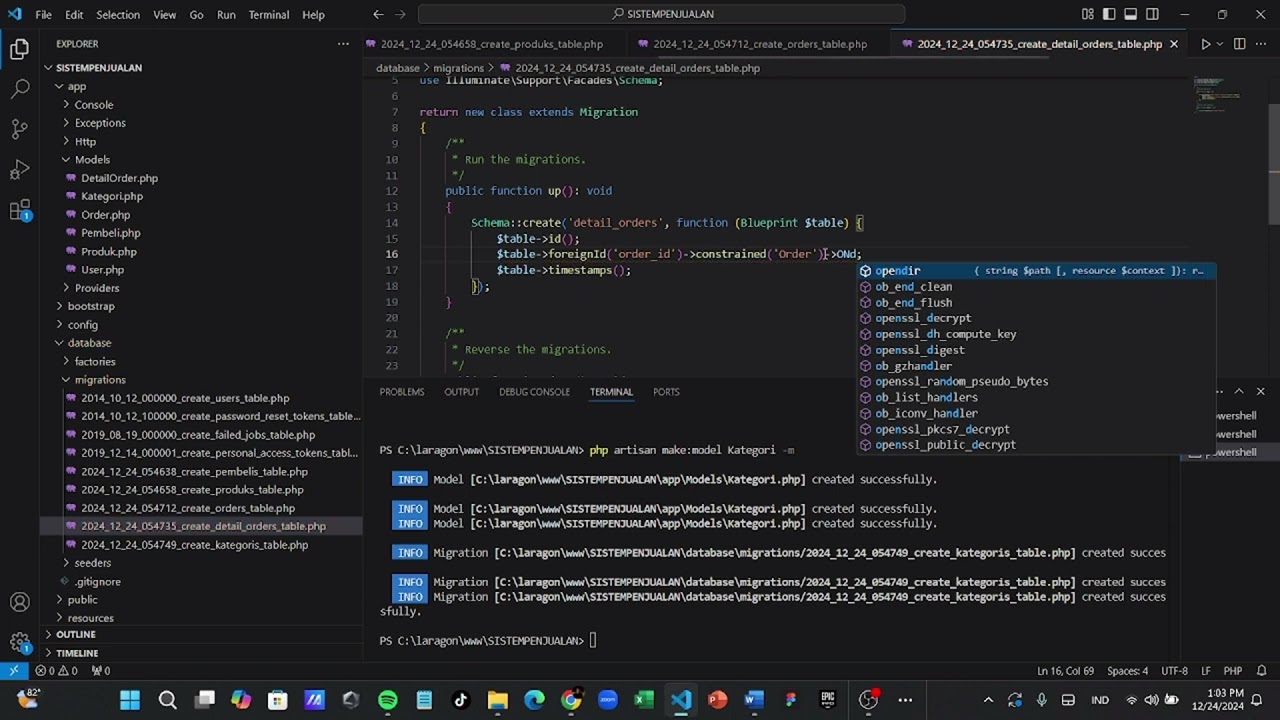
Task: Click Spaces: 4 indentation setting
Action: (1128, 671)
